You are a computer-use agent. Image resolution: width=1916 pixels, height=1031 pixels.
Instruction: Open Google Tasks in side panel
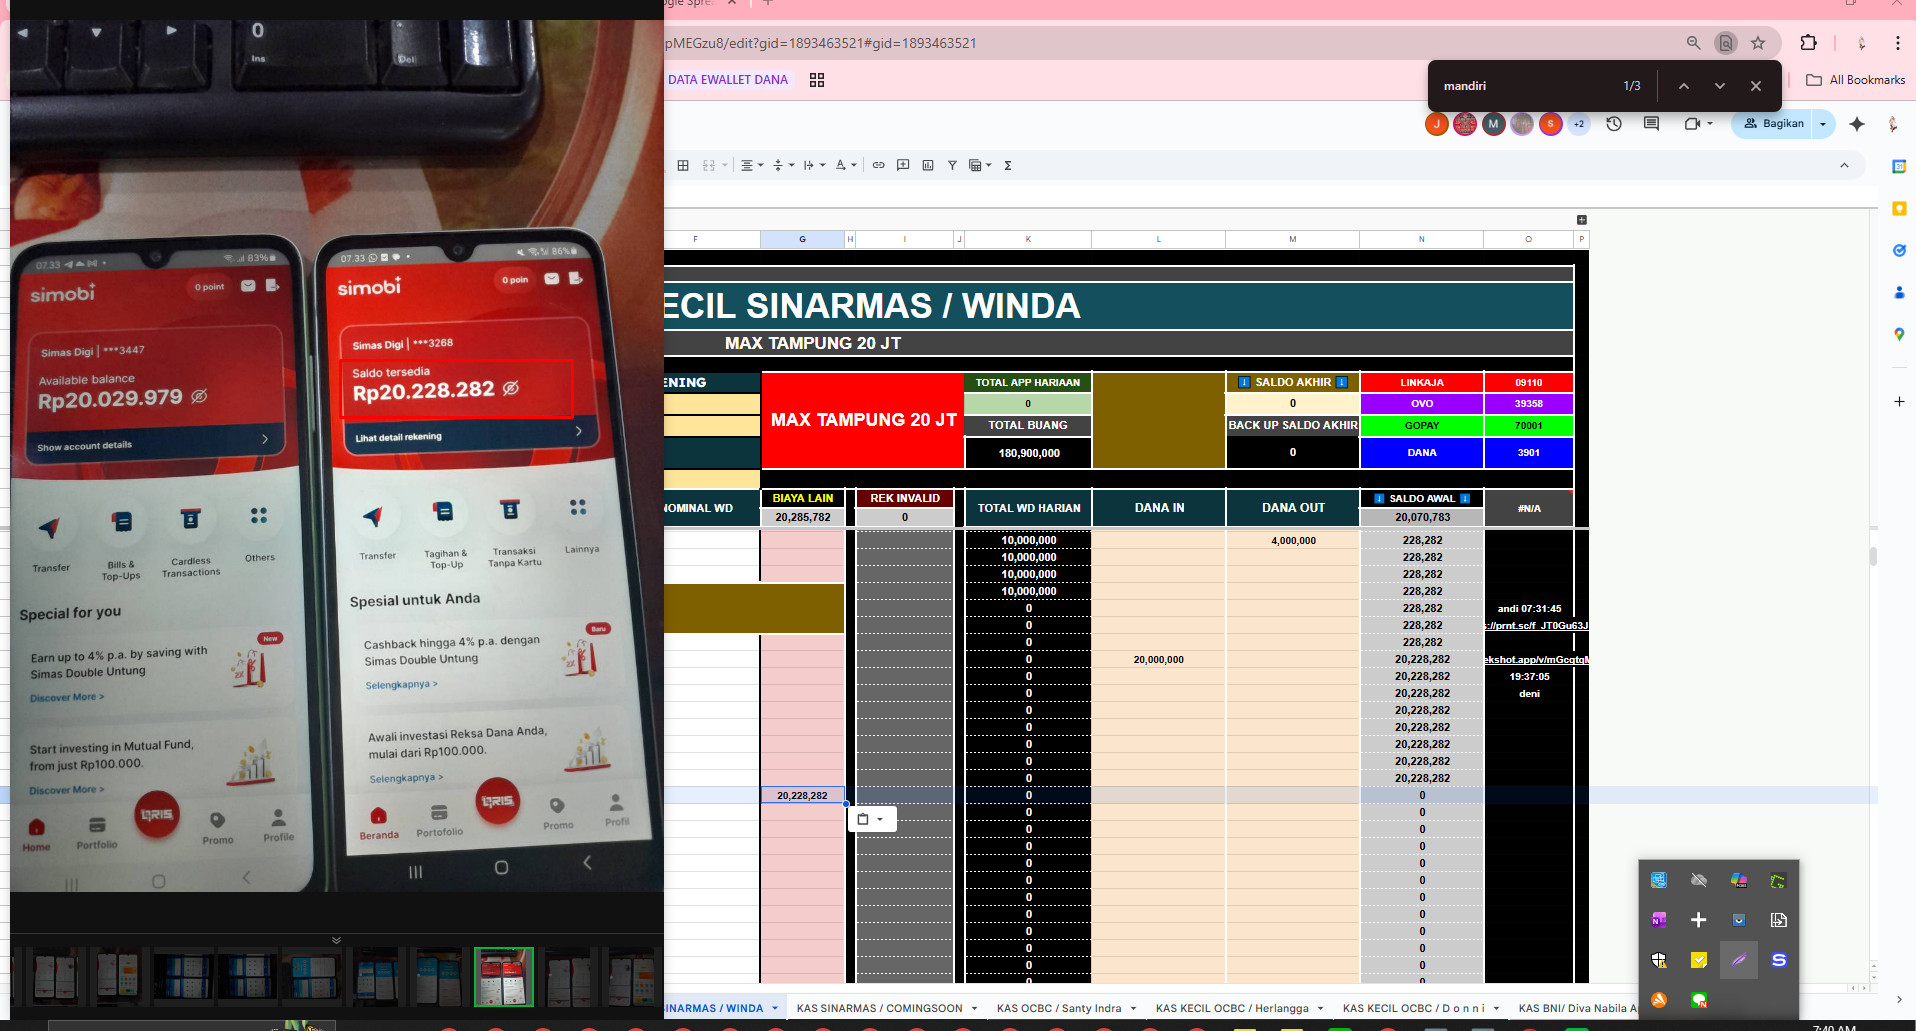pos(1899,251)
